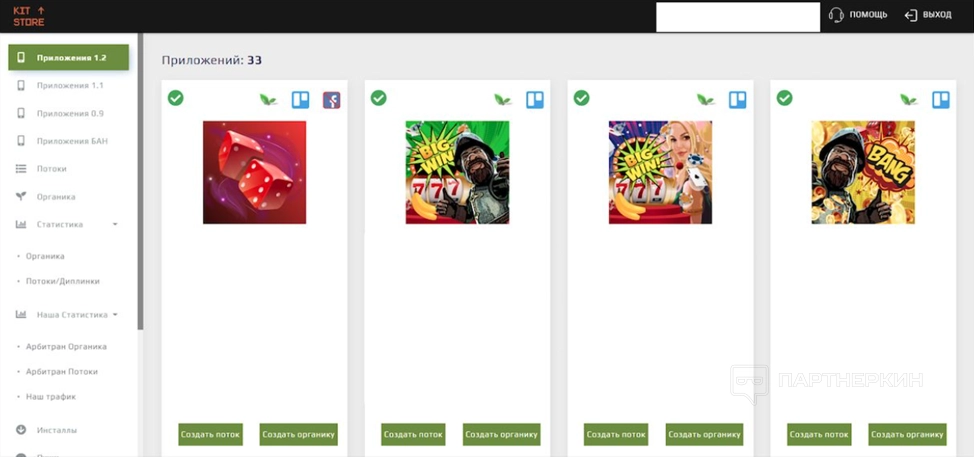
Task: Click green checkmark on Big Win miner card
Action: coord(378,97)
